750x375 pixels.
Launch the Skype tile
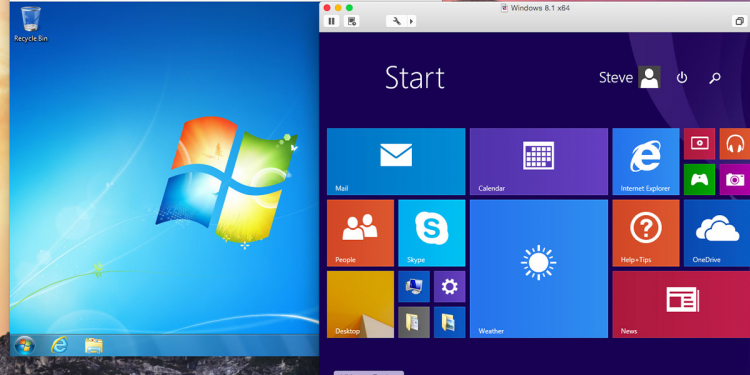pyautogui.click(x=431, y=233)
